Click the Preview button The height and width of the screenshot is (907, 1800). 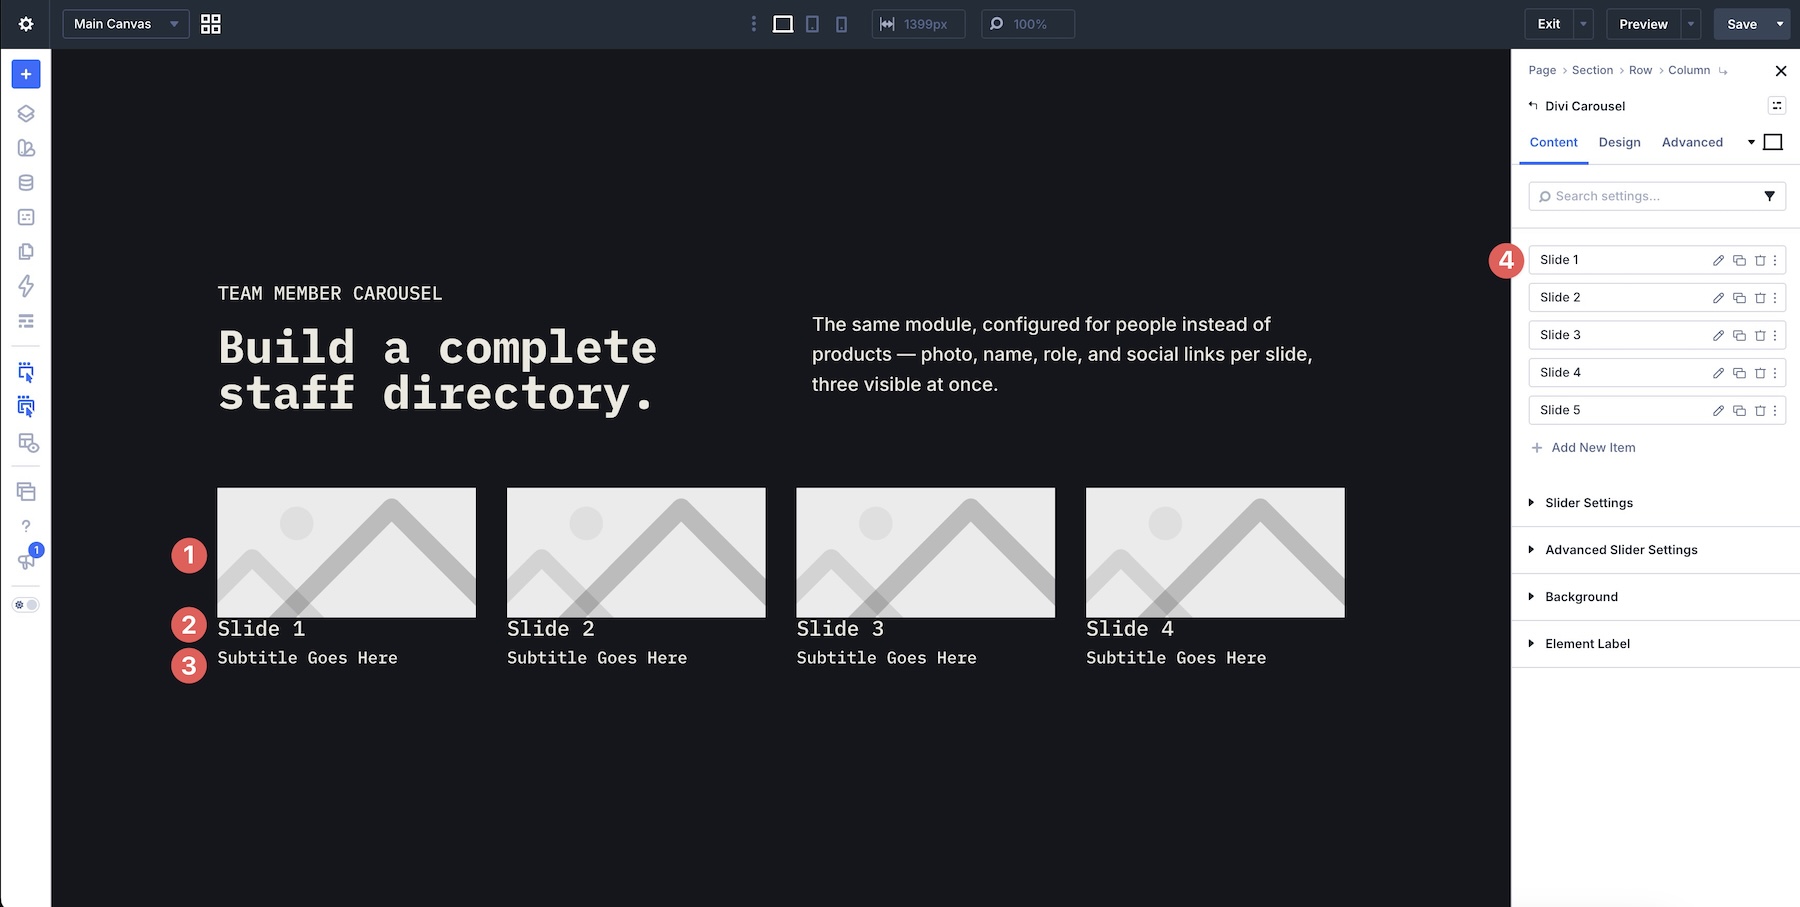(x=1643, y=24)
